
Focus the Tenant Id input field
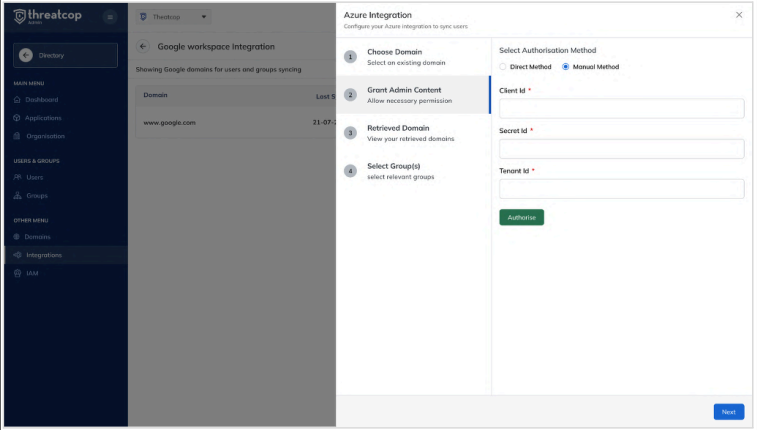click(621, 189)
